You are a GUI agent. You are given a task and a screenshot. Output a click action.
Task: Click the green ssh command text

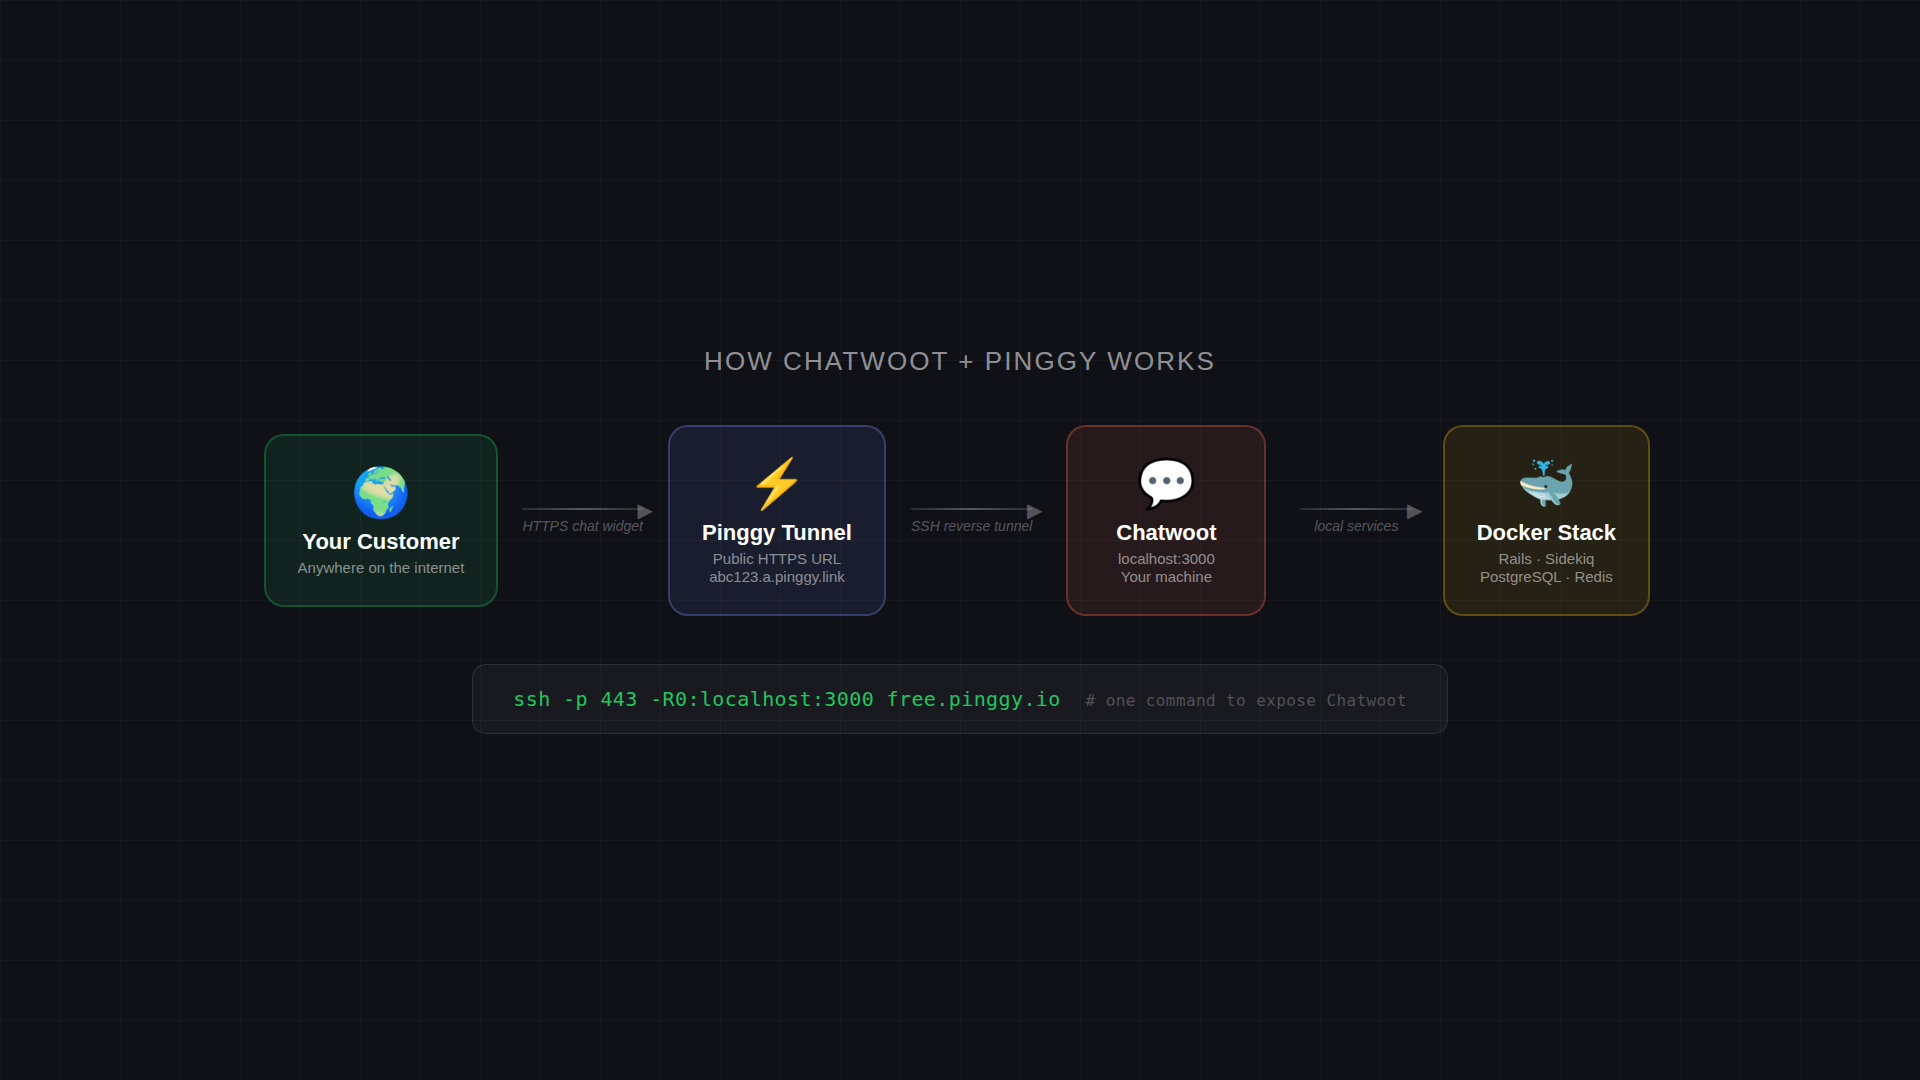pyautogui.click(x=787, y=699)
